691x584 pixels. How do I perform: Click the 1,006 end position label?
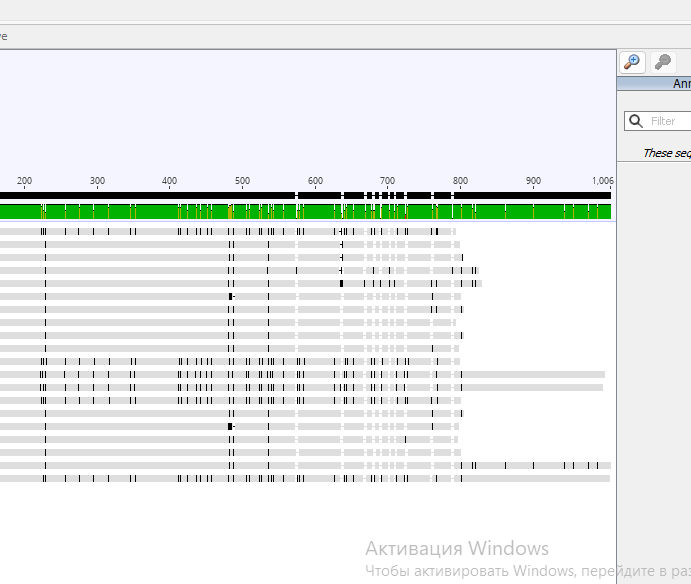(602, 181)
